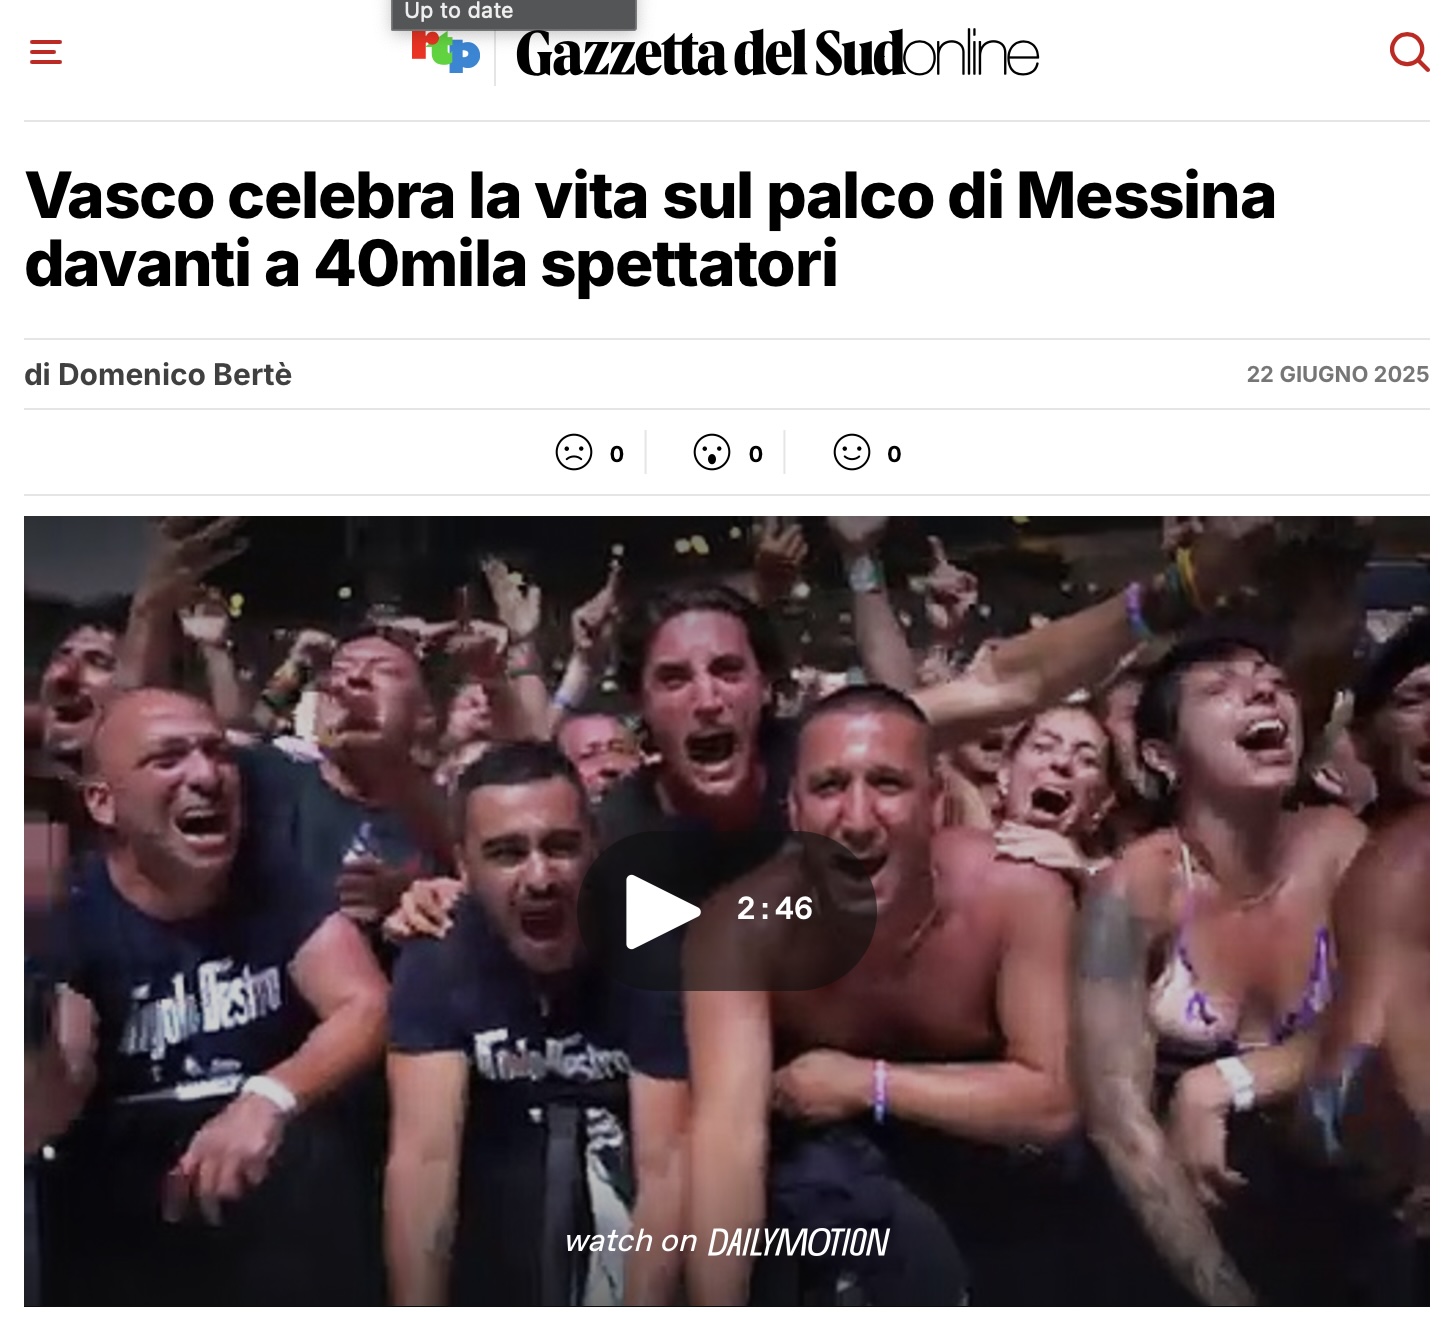The height and width of the screenshot is (1328, 1456).
Task: Click the sad reaction counter showing 0
Action: 617,454
